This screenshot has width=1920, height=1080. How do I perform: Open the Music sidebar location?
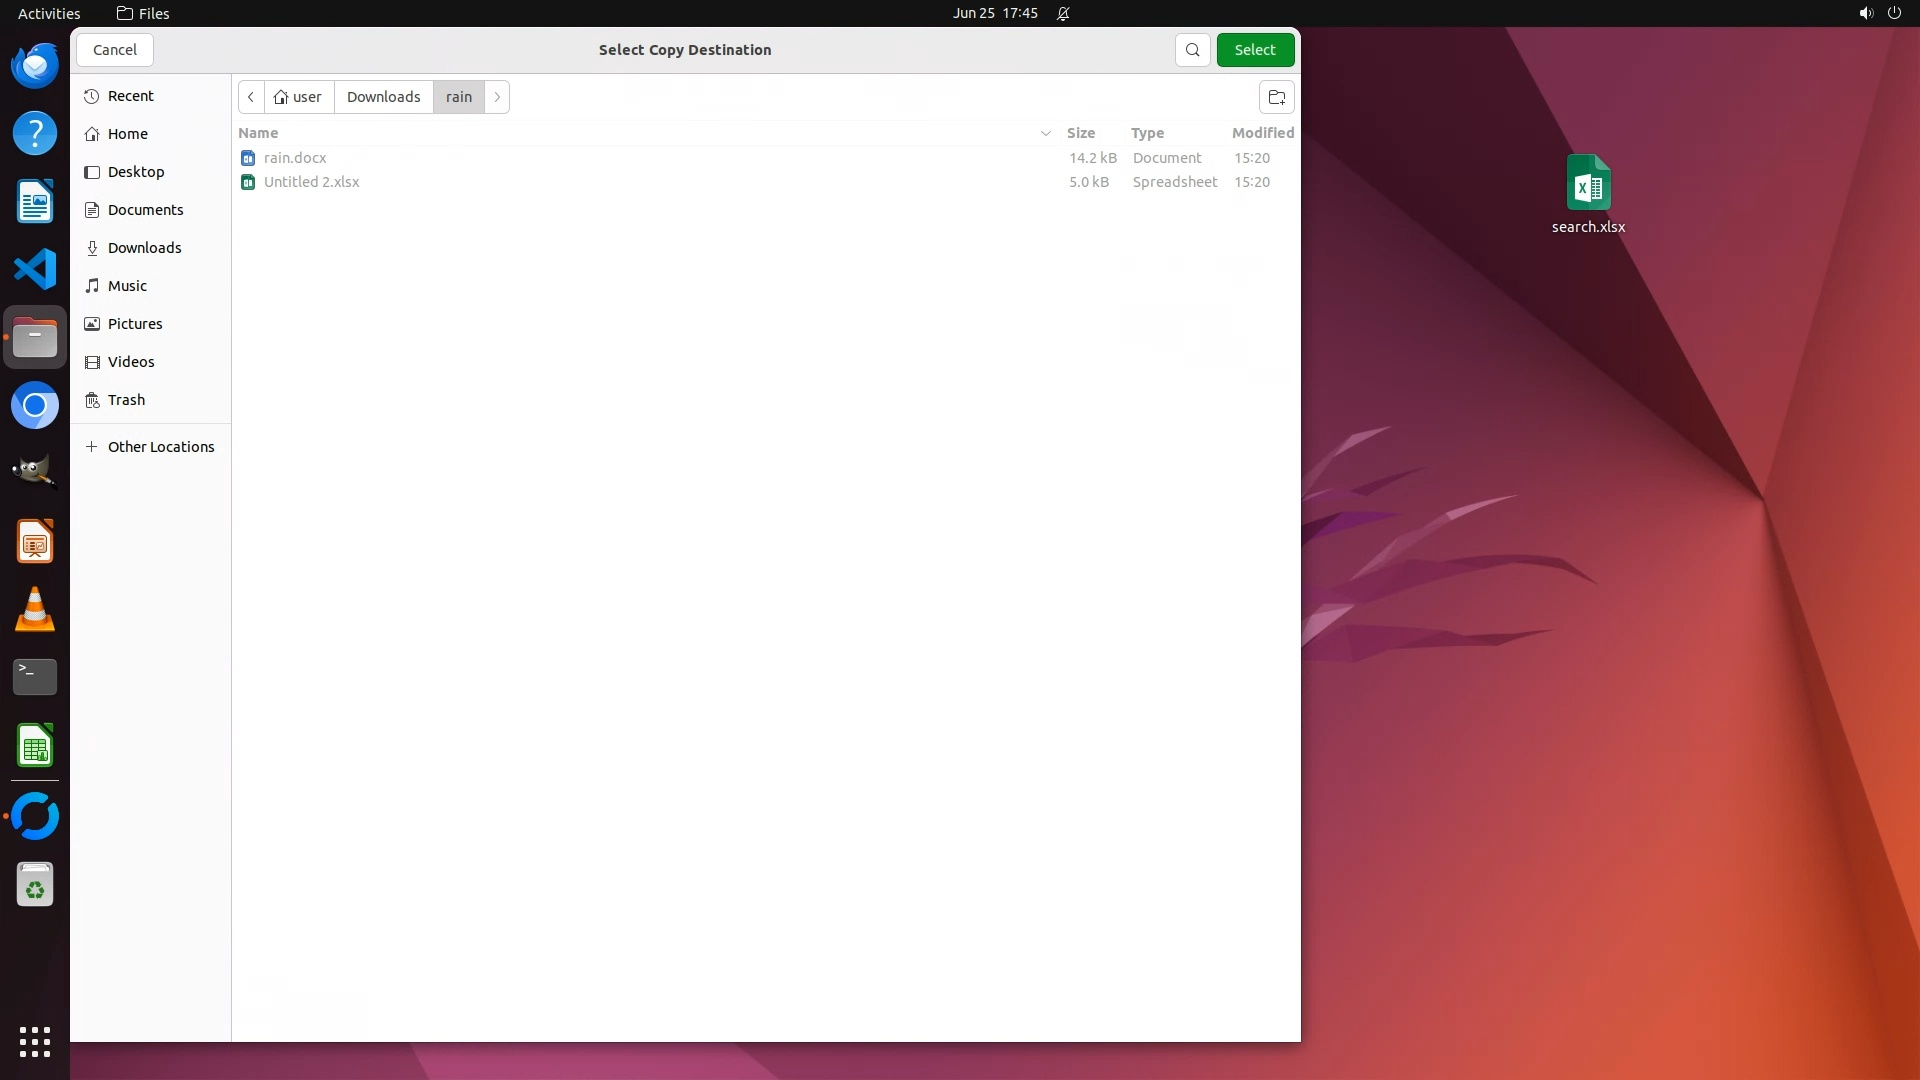click(127, 286)
